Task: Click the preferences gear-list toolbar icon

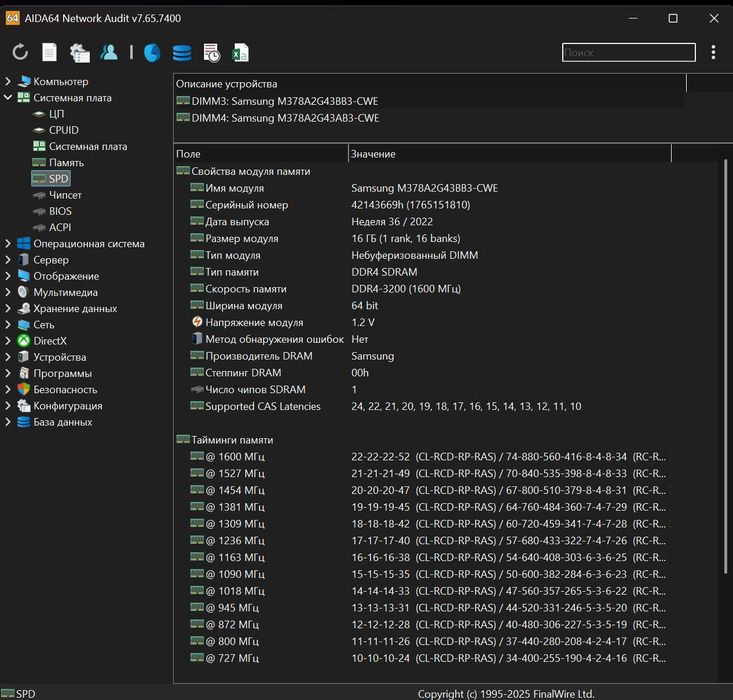Action: (79, 53)
